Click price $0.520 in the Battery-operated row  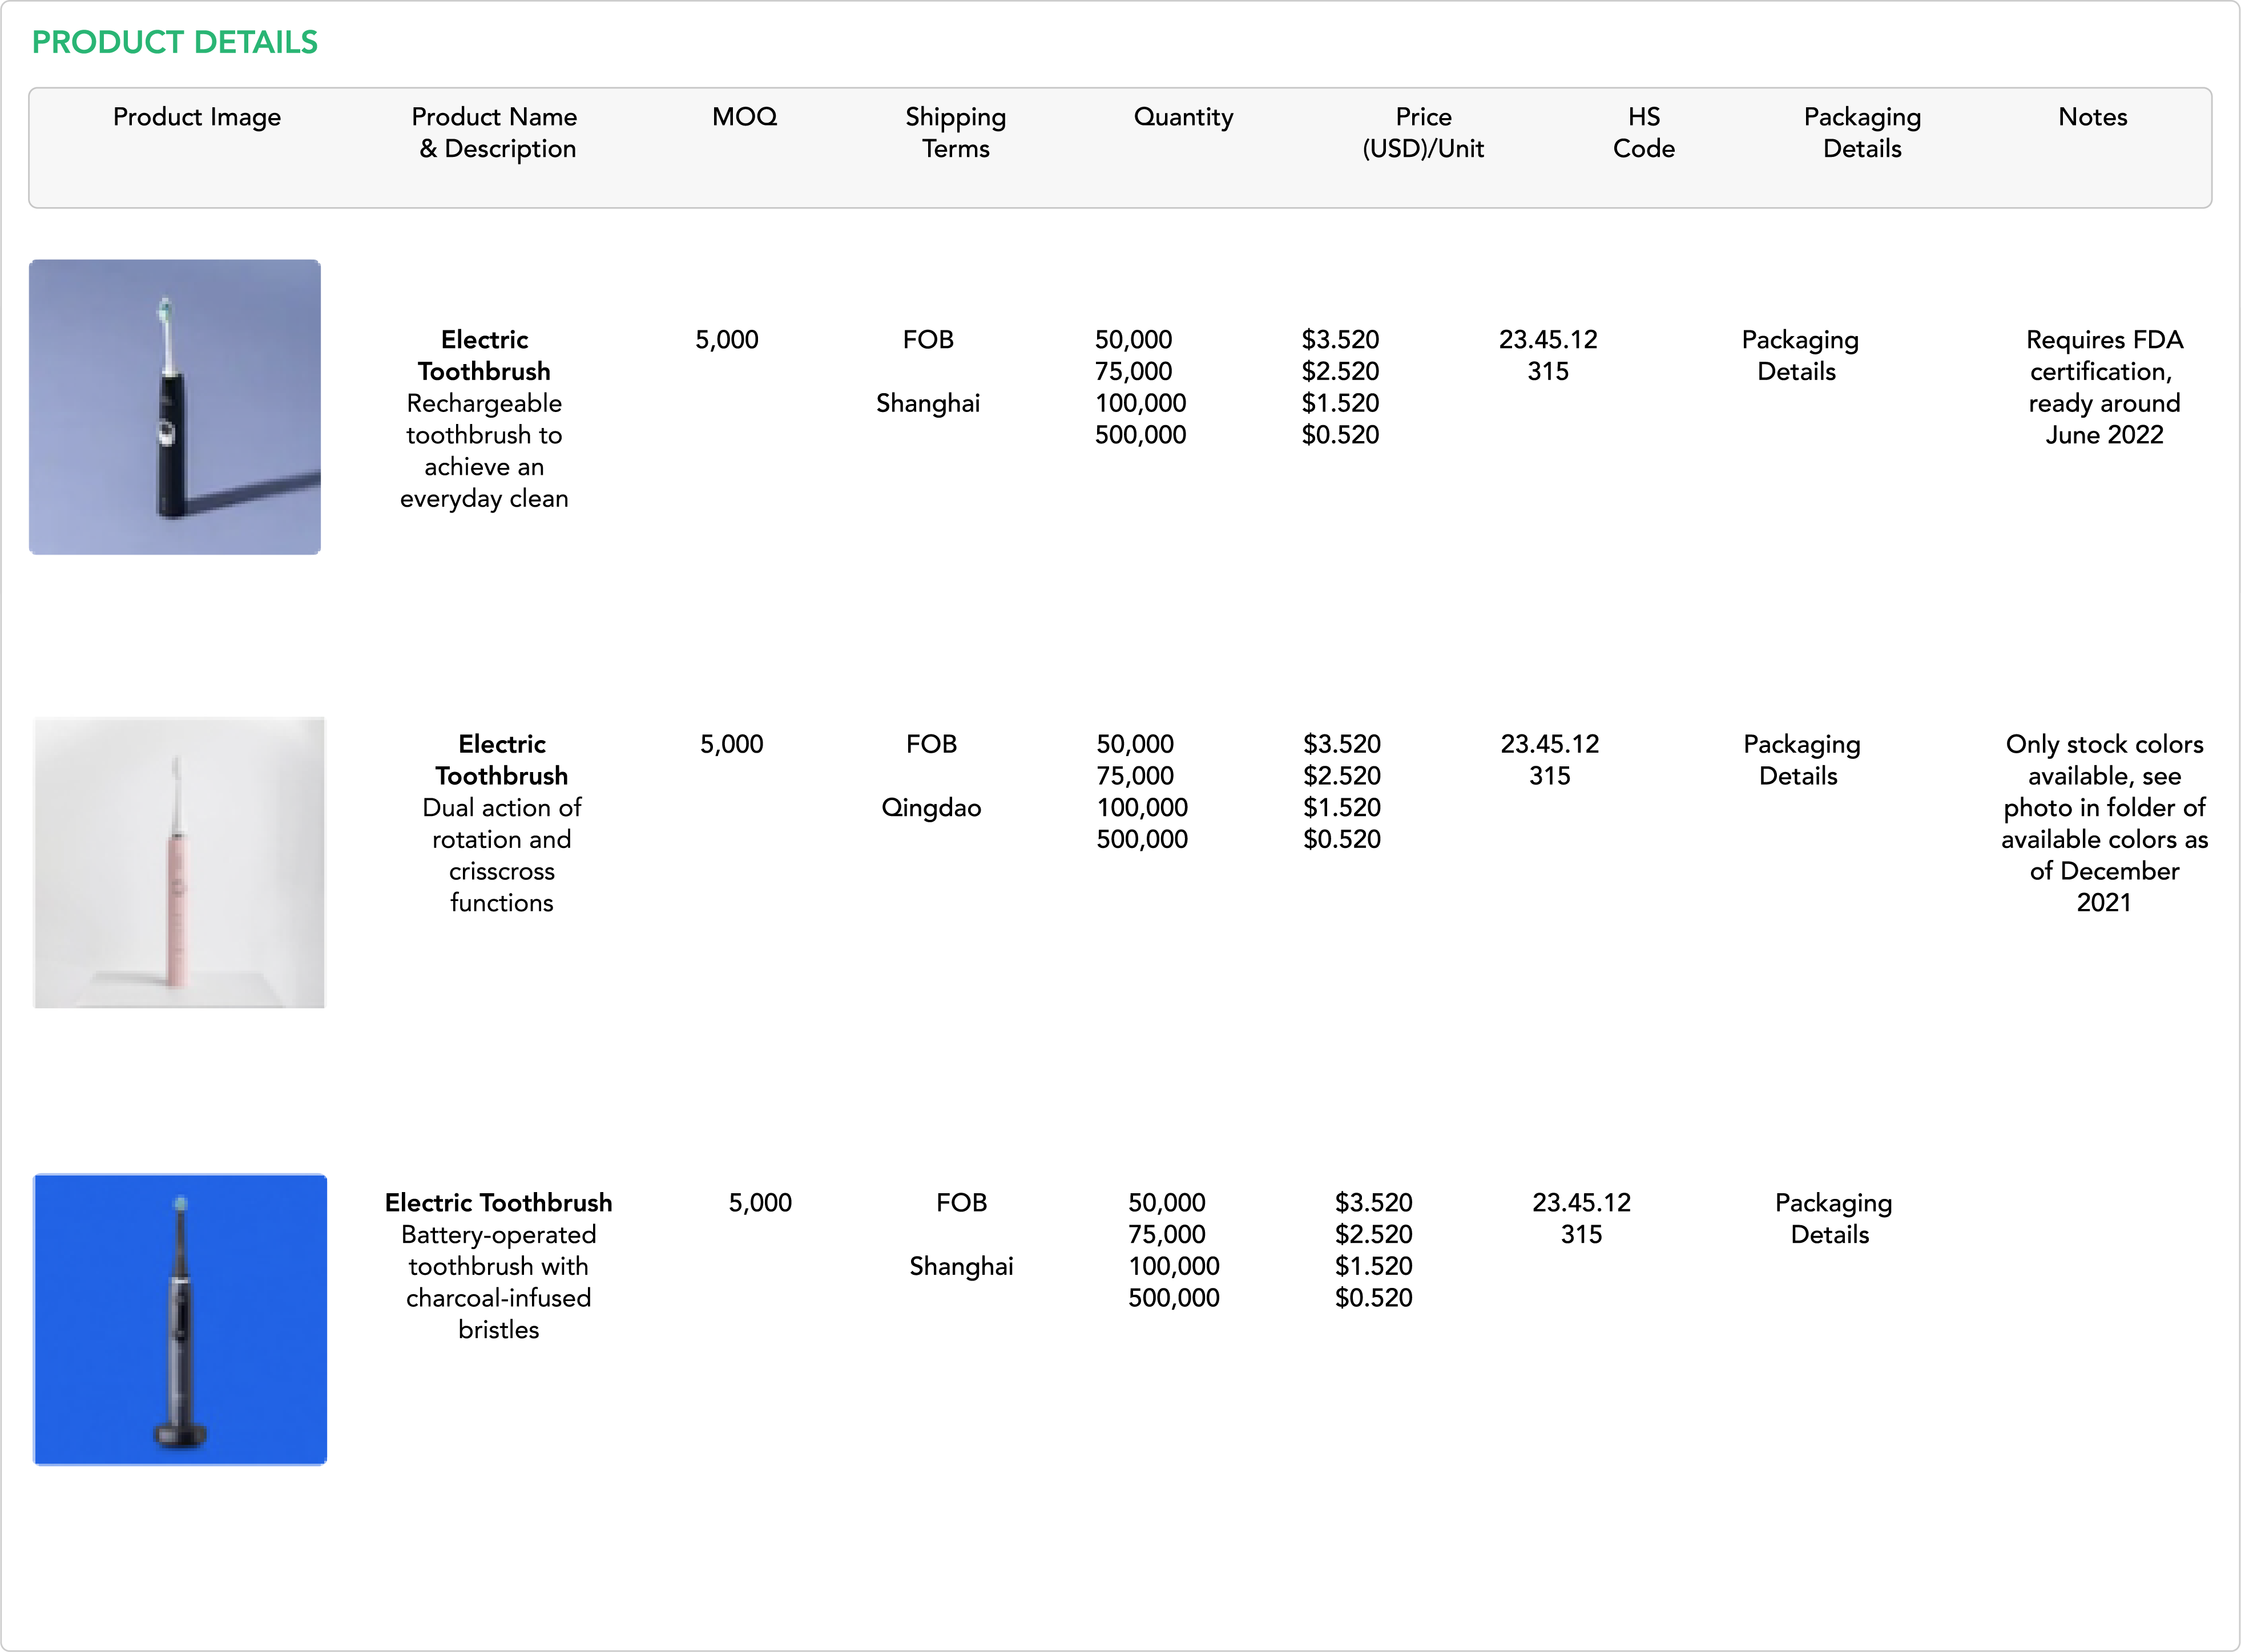click(x=1374, y=1299)
